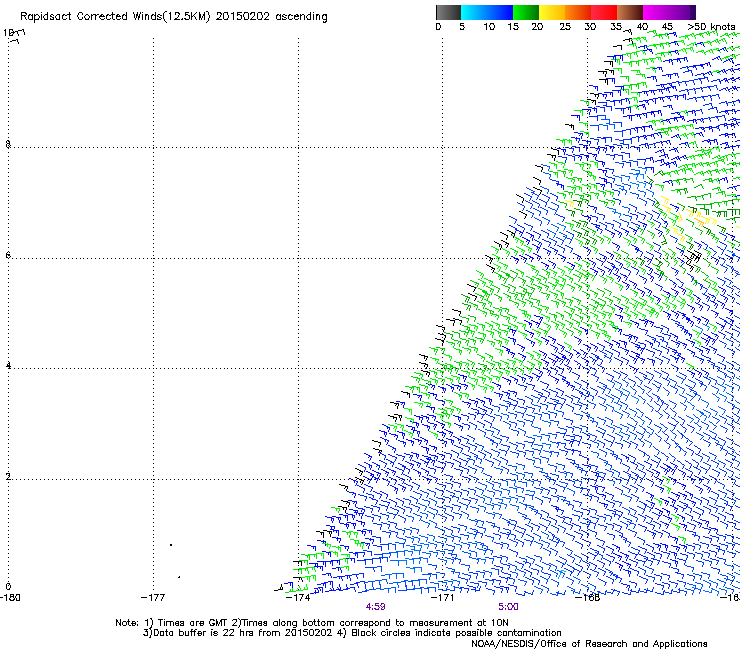This screenshot has height=650, width=740.
Task: Pick the gray 0-5 knots legend color
Action: pyautogui.click(x=448, y=12)
